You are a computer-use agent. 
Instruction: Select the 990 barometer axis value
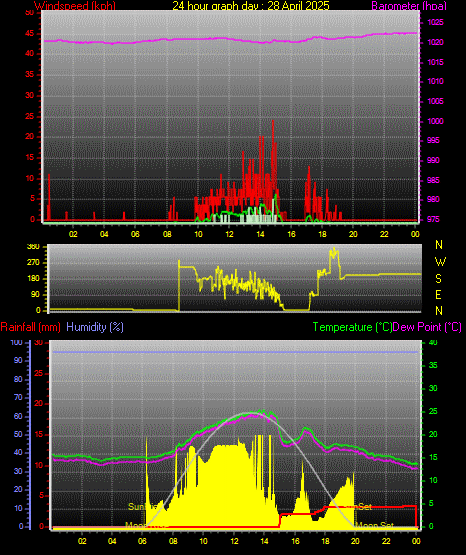pos(433,160)
